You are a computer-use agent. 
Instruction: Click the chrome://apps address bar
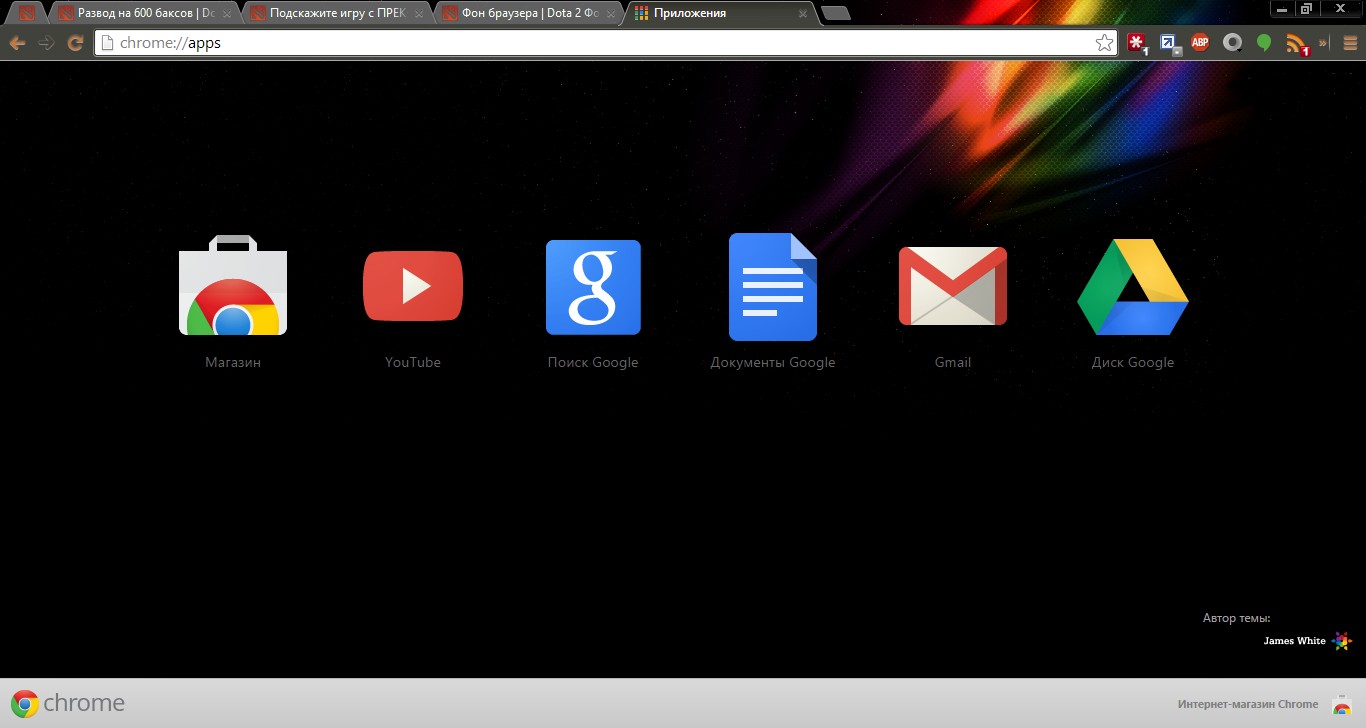600,43
